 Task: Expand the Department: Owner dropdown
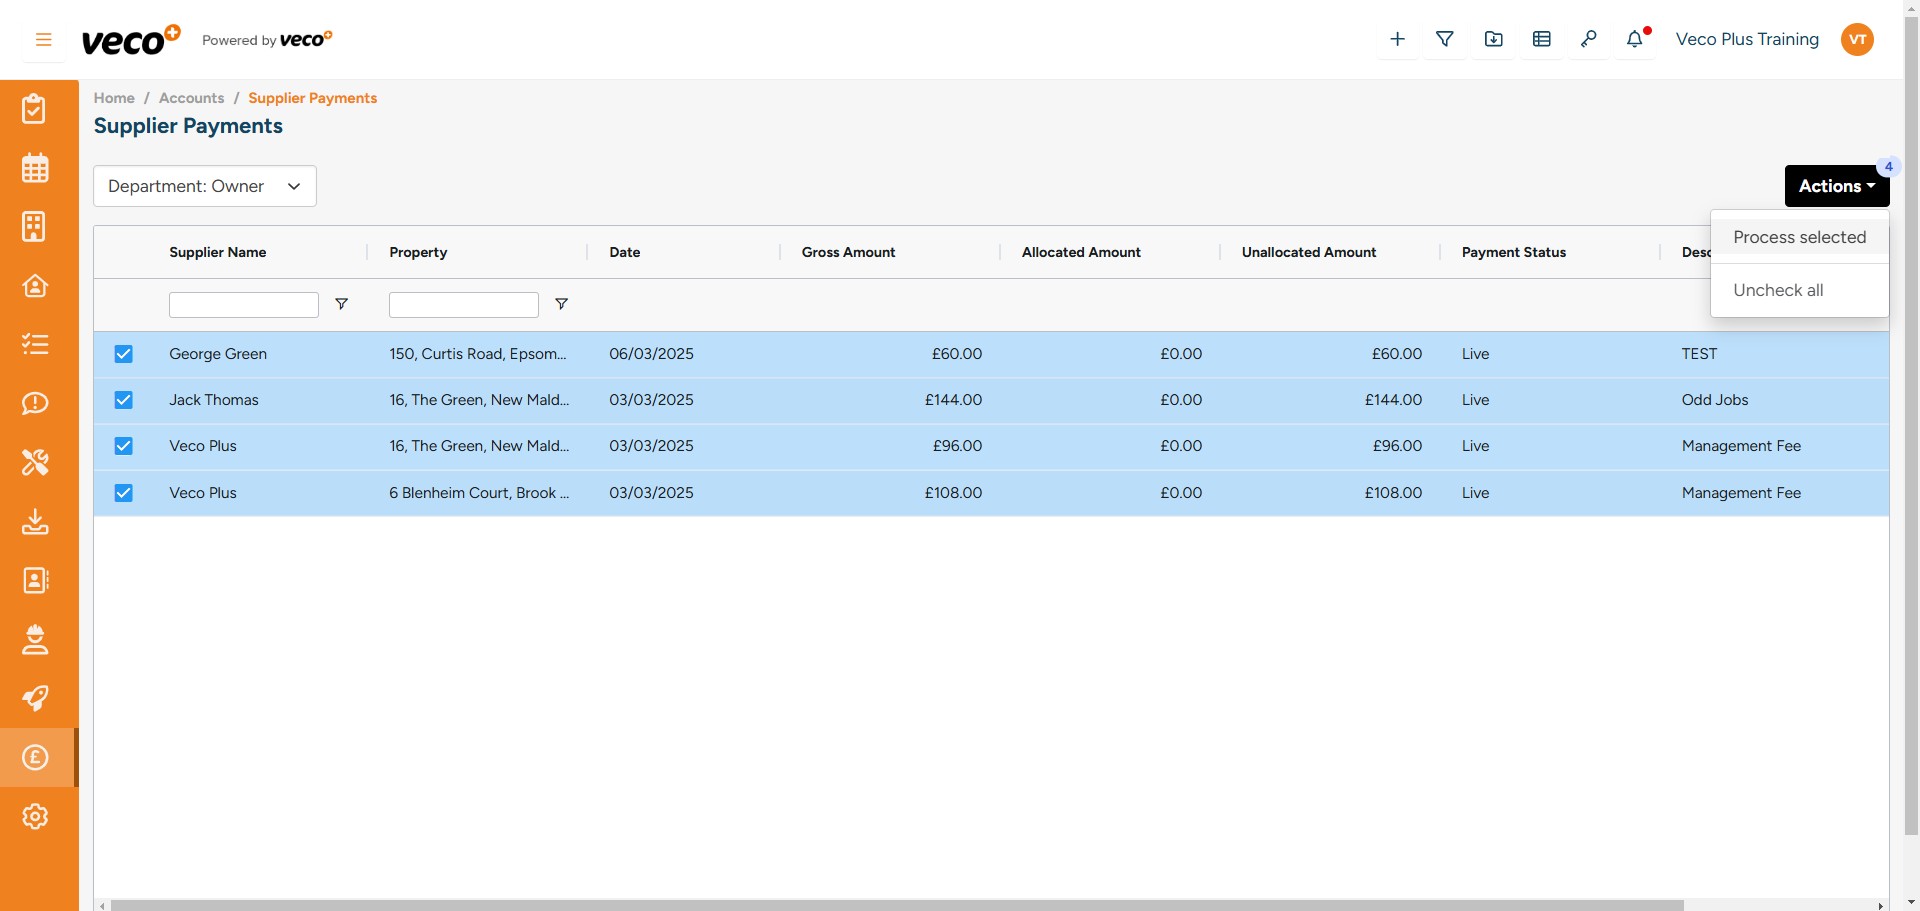click(x=205, y=186)
